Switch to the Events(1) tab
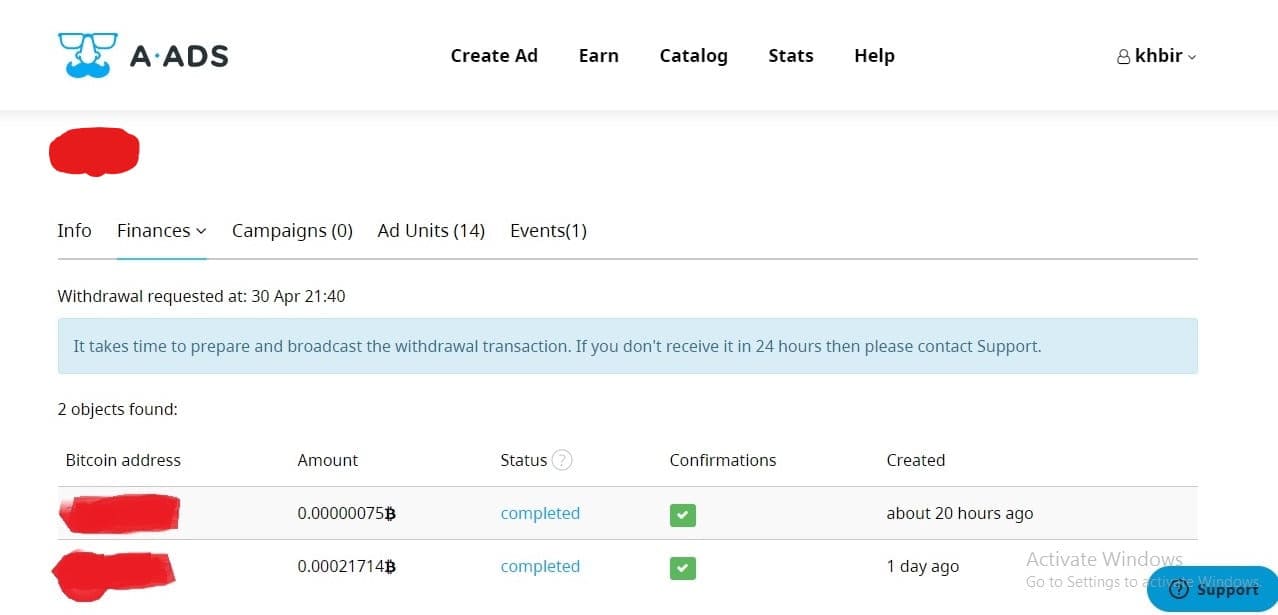Viewport: 1278px width, 615px height. point(548,231)
